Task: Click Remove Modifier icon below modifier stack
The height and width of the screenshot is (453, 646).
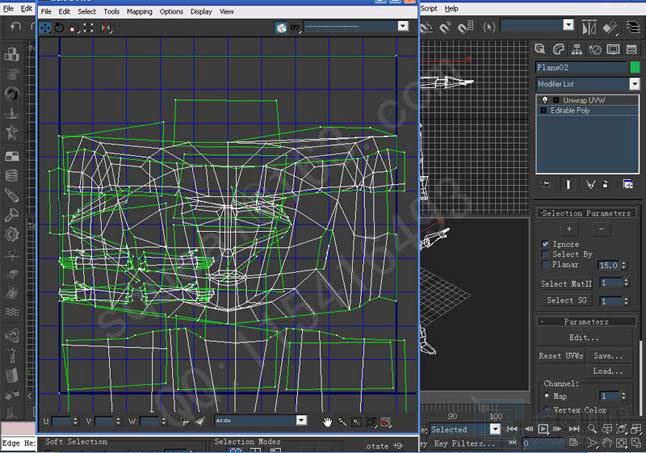Action: [606, 184]
